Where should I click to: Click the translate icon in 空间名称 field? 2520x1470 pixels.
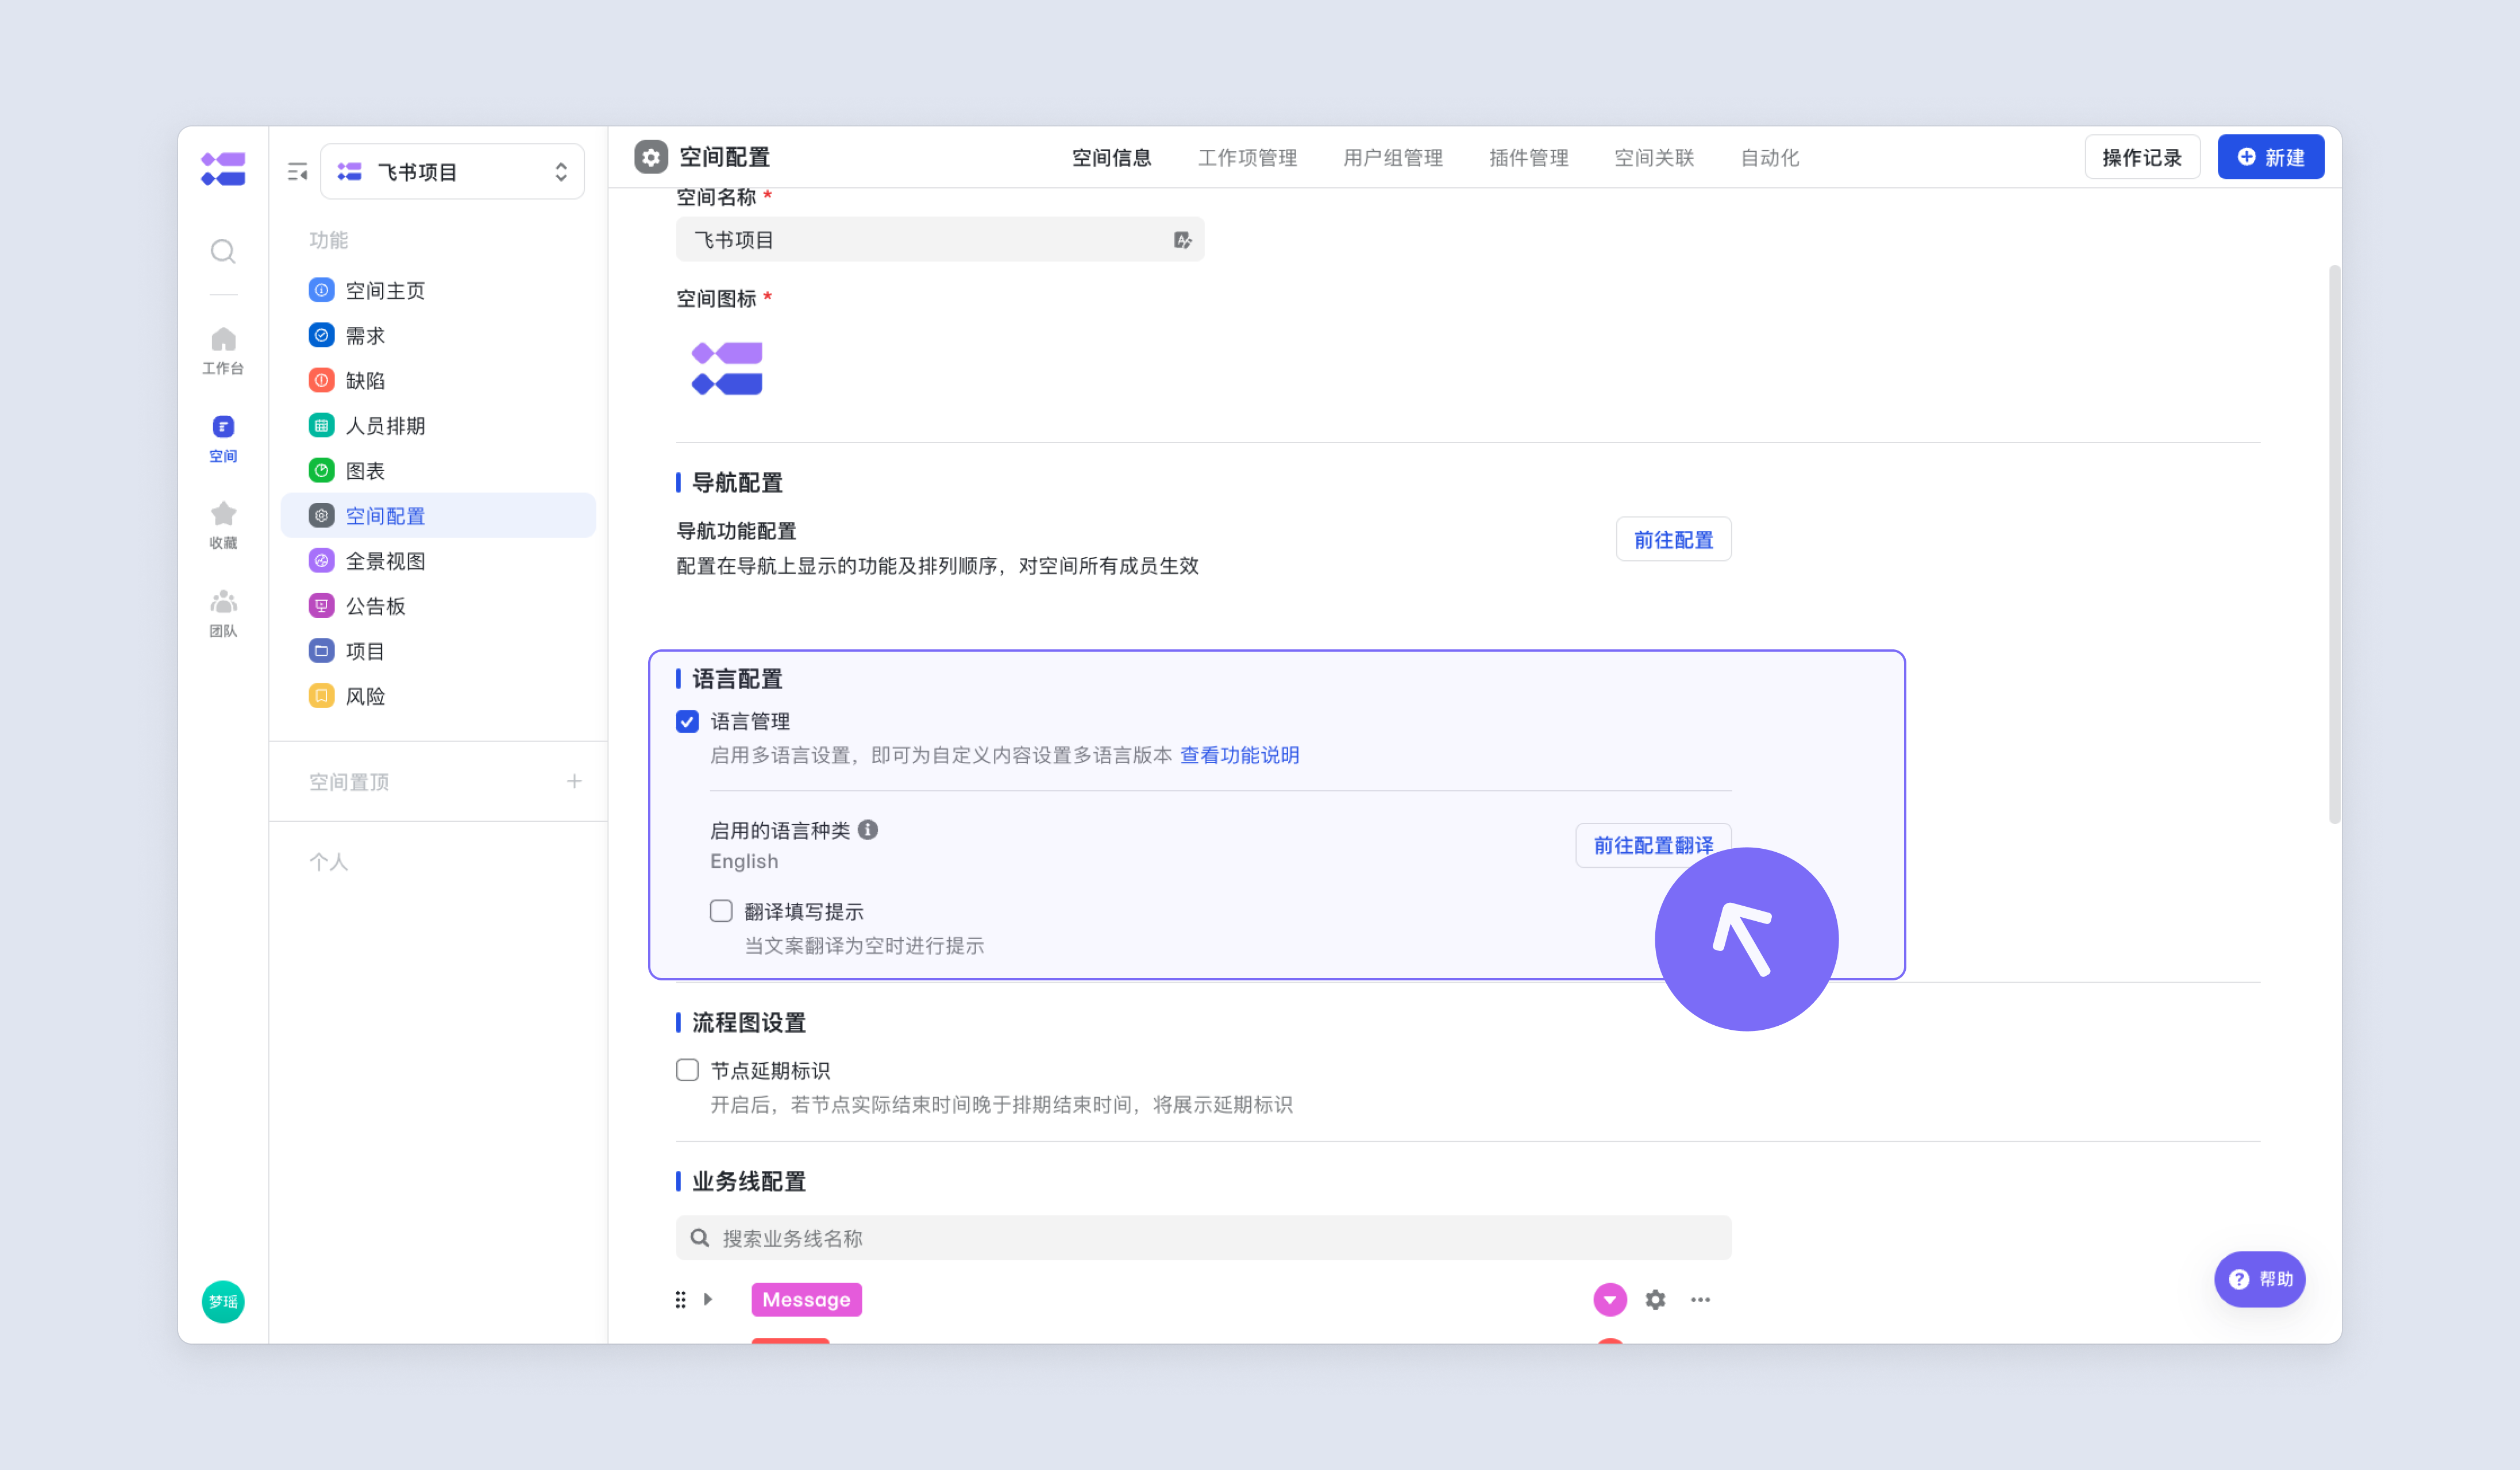tap(1182, 240)
